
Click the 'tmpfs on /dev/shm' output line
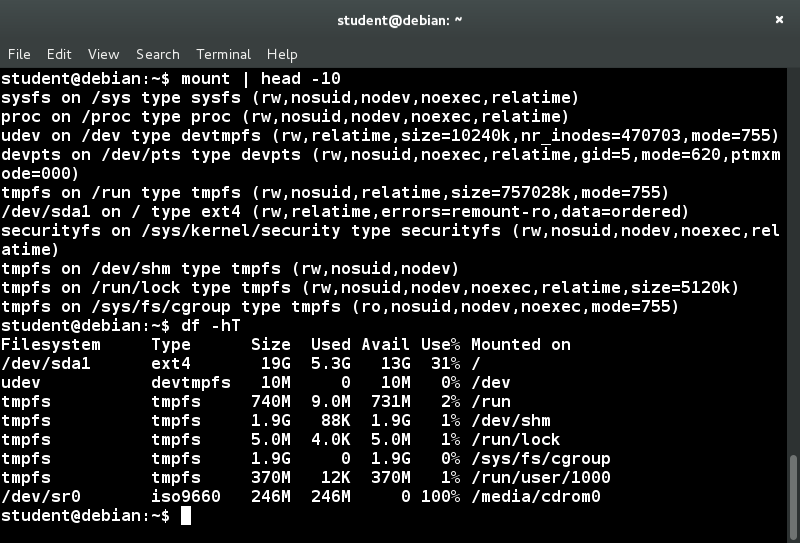(x=230, y=268)
